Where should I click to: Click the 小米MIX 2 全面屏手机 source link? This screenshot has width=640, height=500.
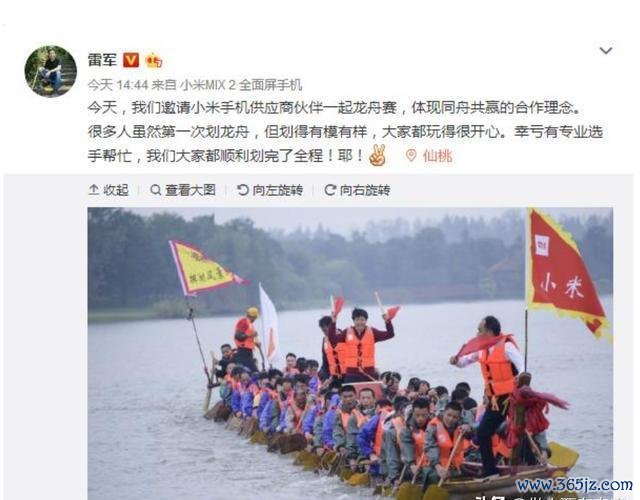241,85
